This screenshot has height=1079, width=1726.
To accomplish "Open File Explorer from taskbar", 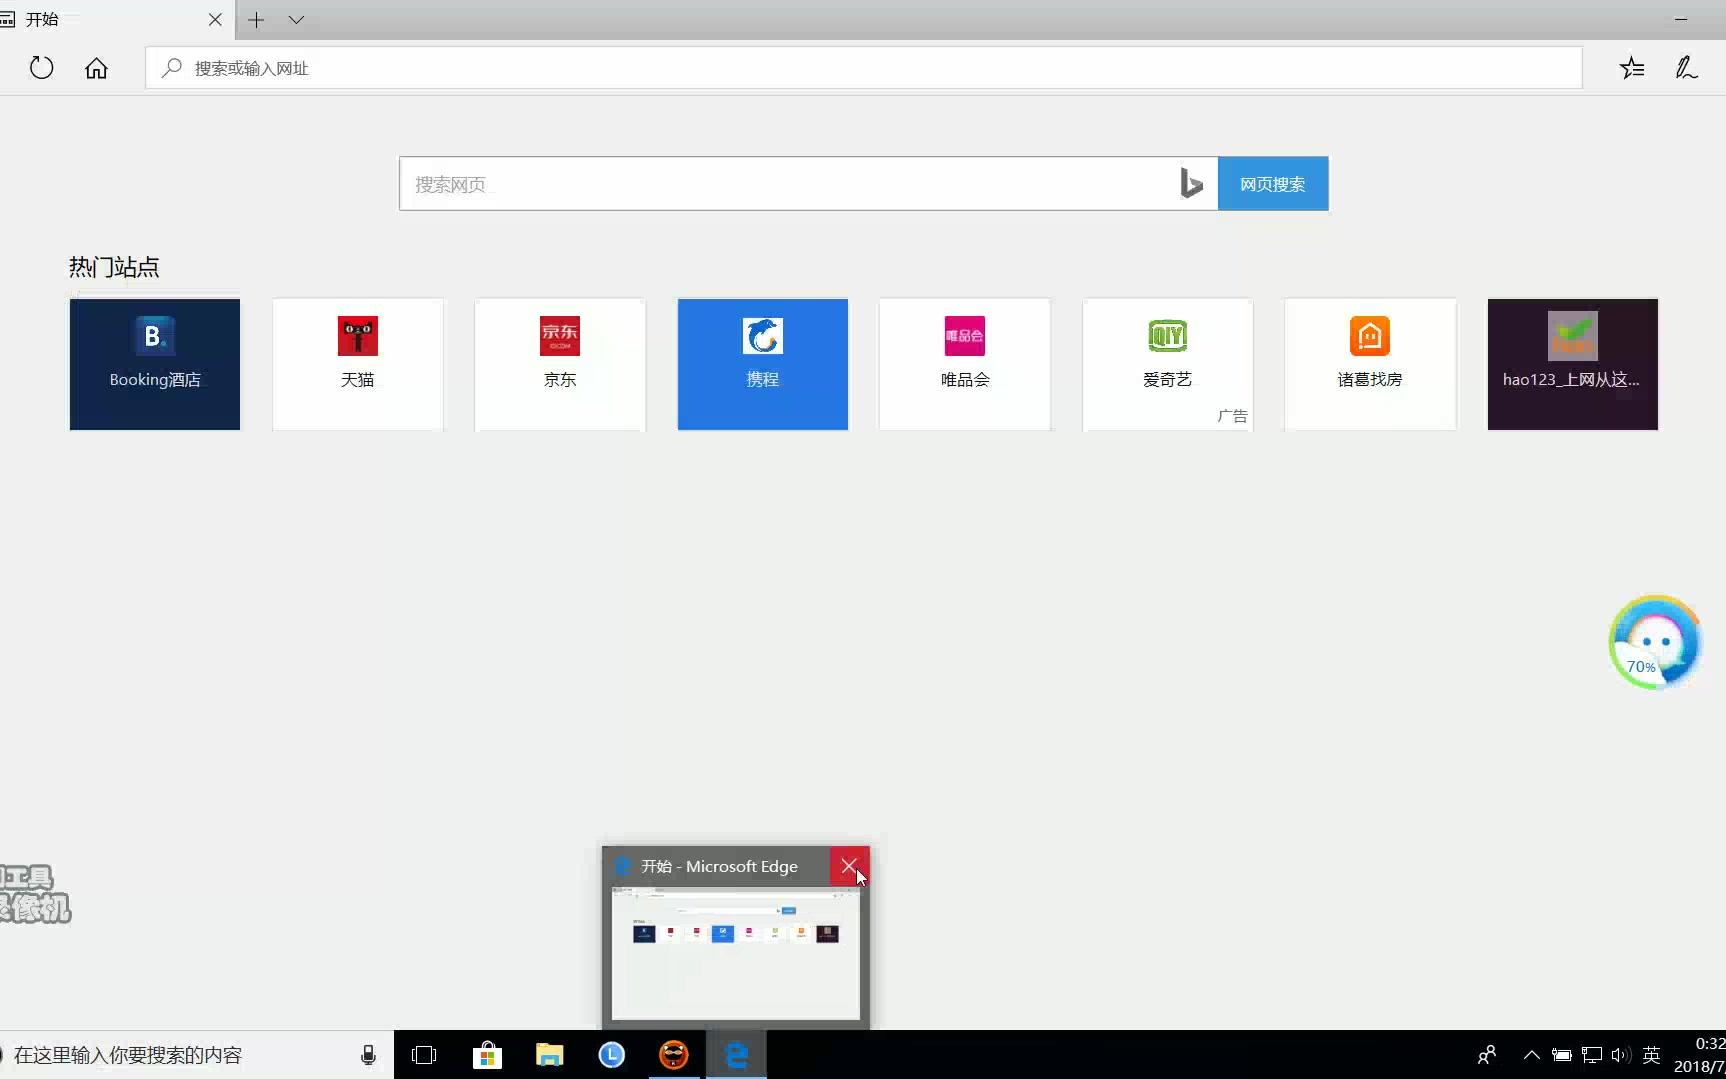I will (x=550, y=1055).
